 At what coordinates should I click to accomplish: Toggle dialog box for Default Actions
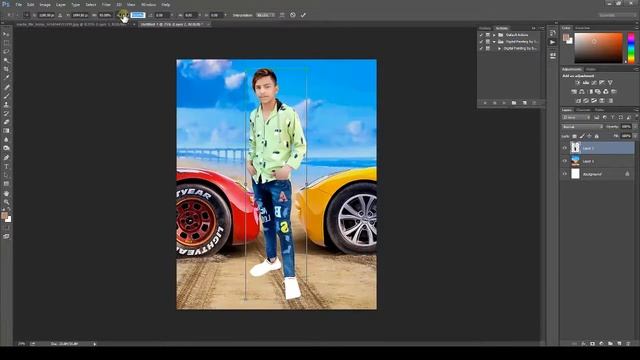pyautogui.click(x=487, y=35)
